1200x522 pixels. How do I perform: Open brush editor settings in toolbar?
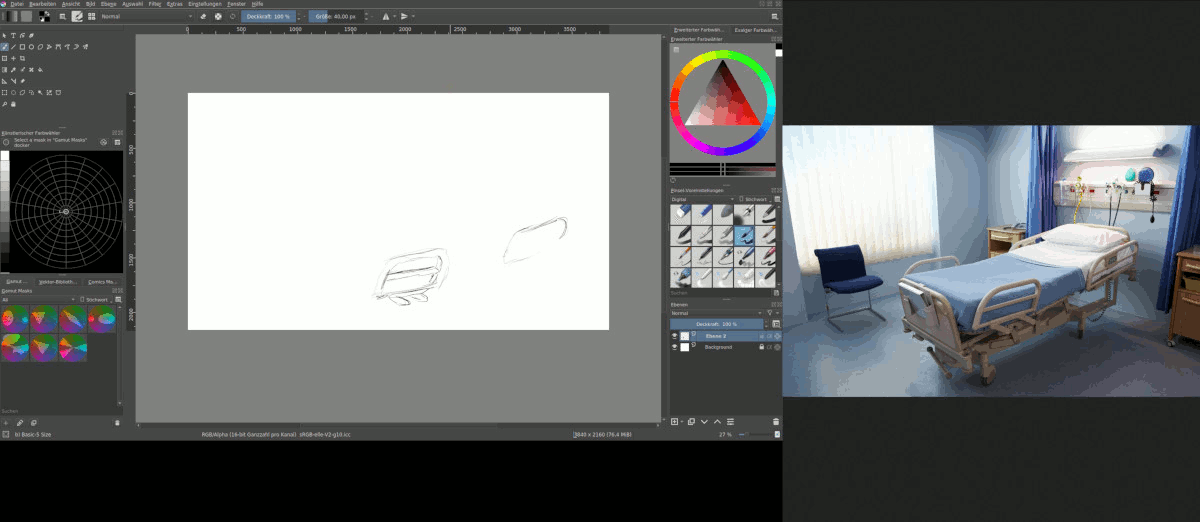coord(77,16)
